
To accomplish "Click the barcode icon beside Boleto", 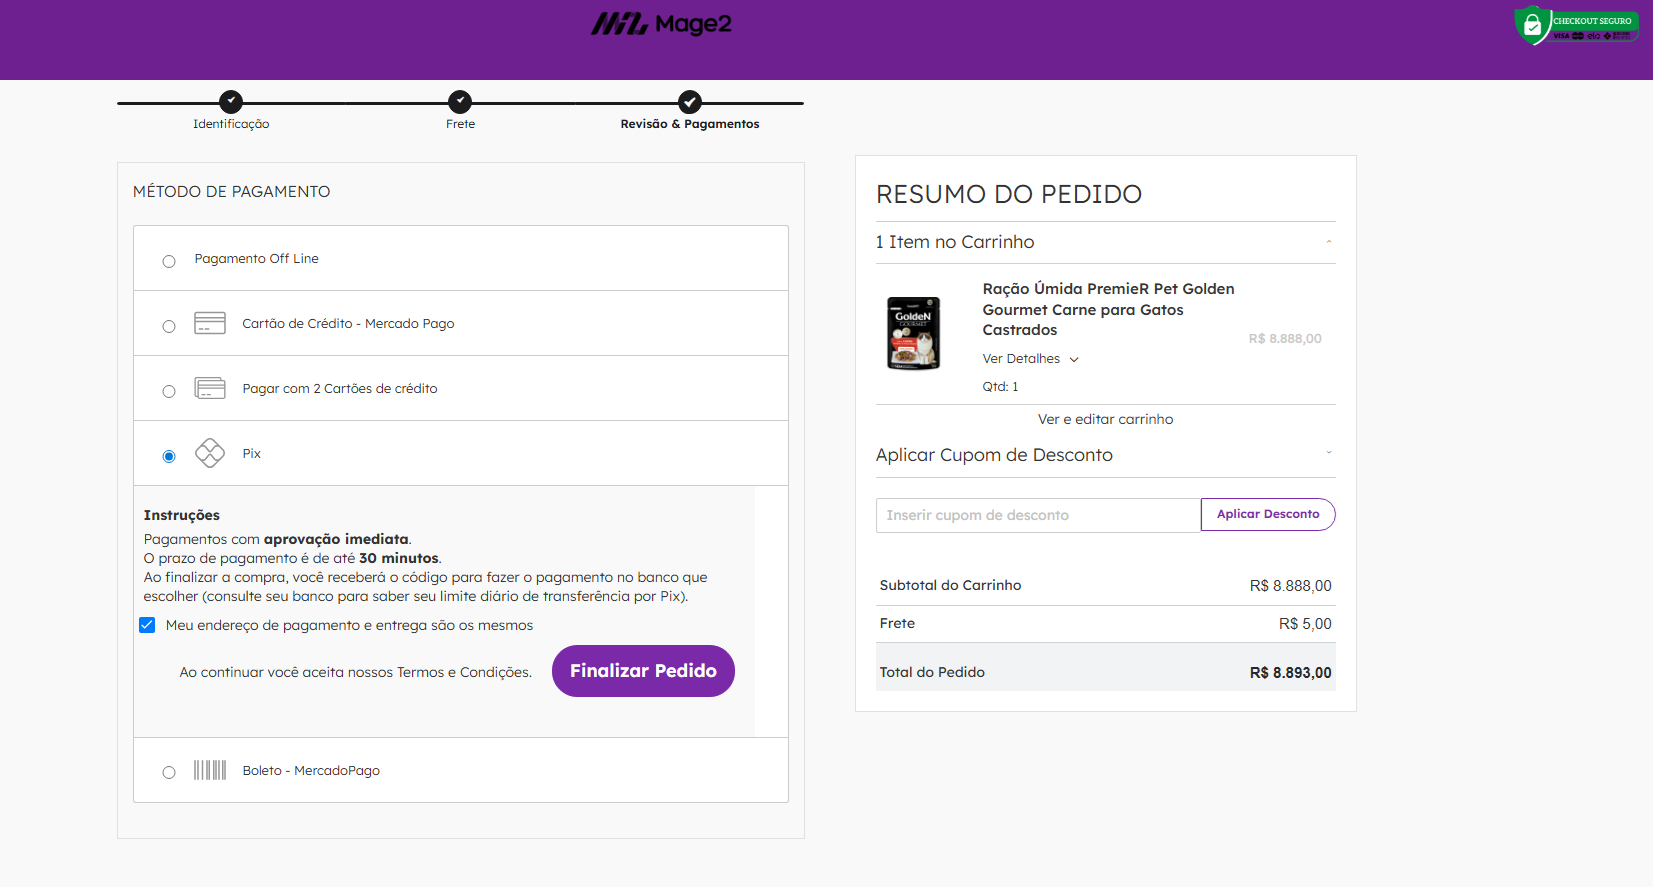I will pos(210,770).
